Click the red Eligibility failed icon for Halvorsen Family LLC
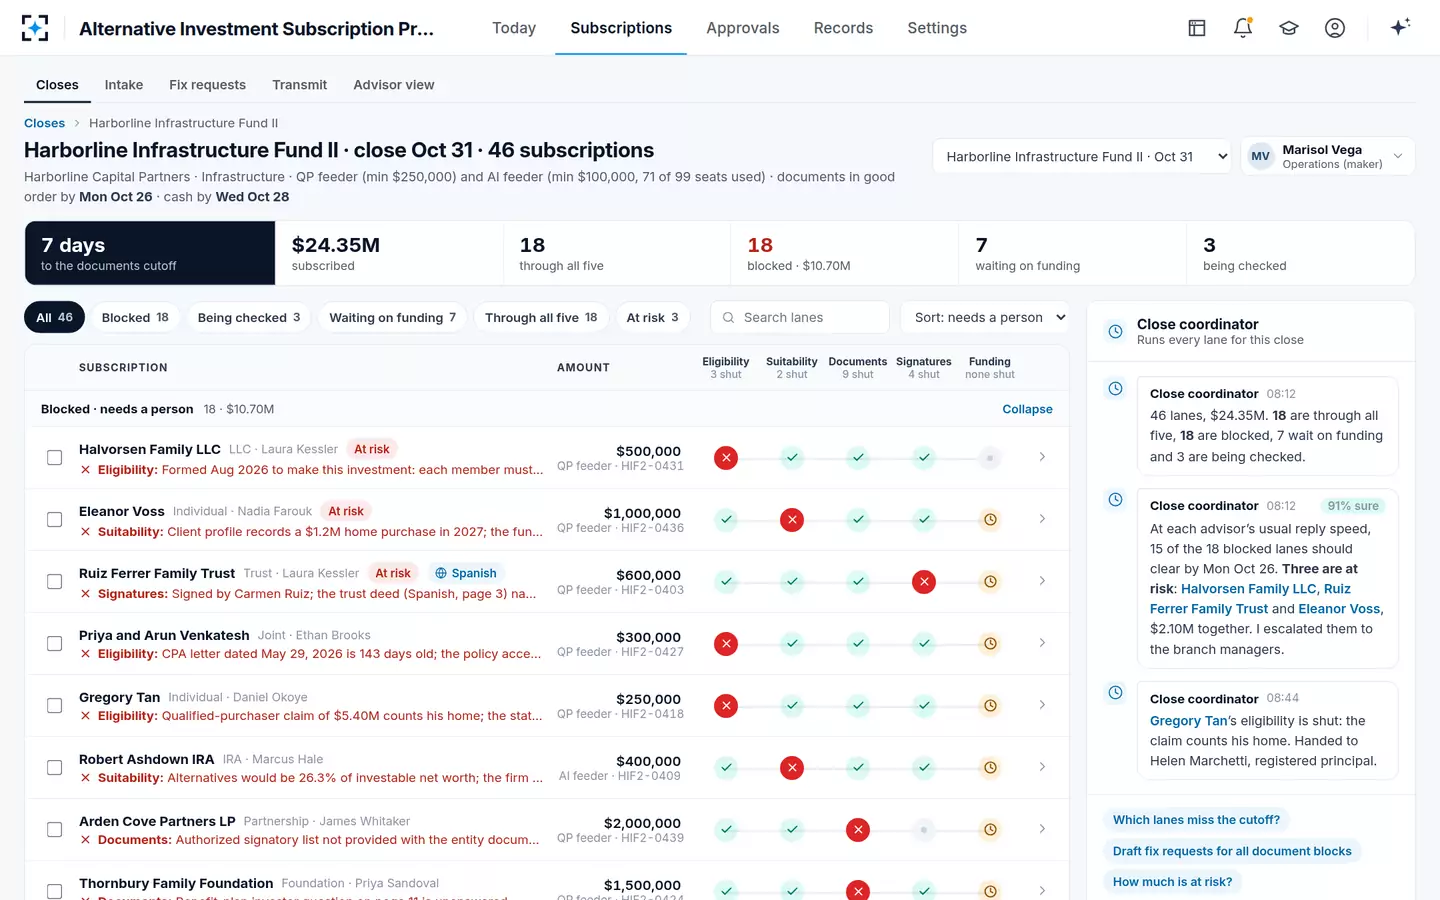Image resolution: width=1440 pixels, height=900 pixels. pyautogui.click(x=726, y=458)
